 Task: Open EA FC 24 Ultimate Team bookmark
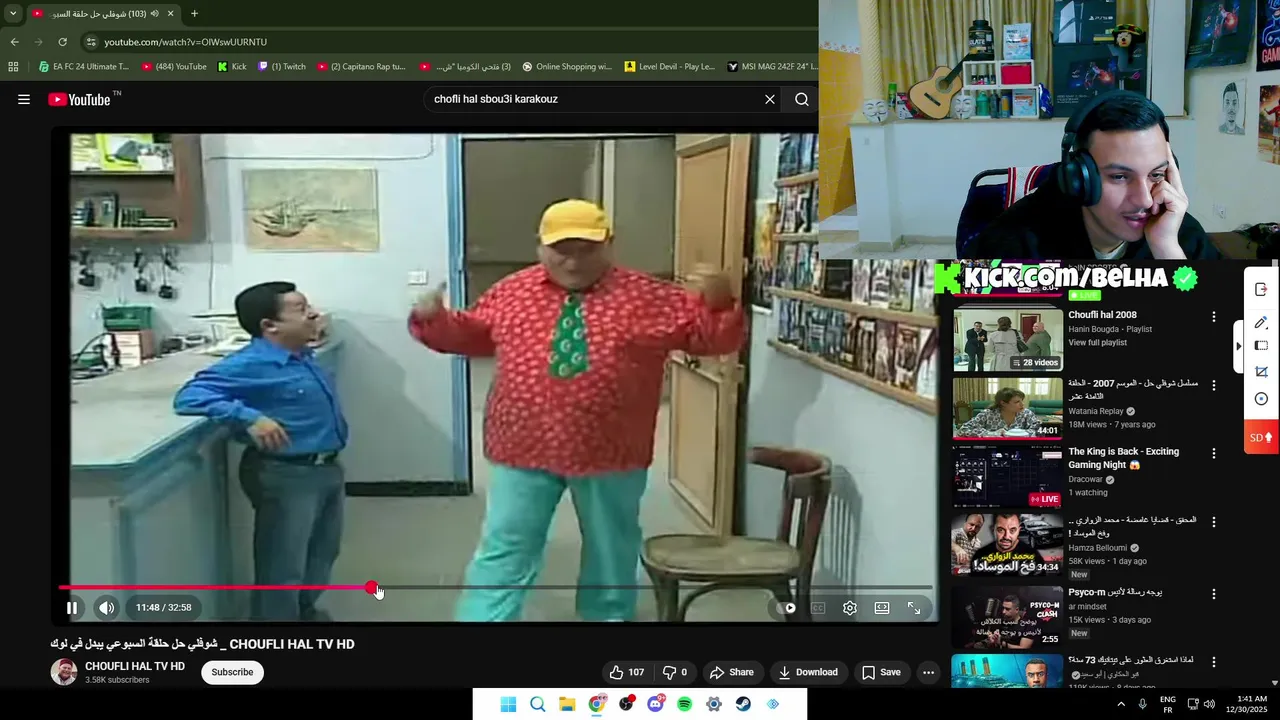click(x=84, y=67)
